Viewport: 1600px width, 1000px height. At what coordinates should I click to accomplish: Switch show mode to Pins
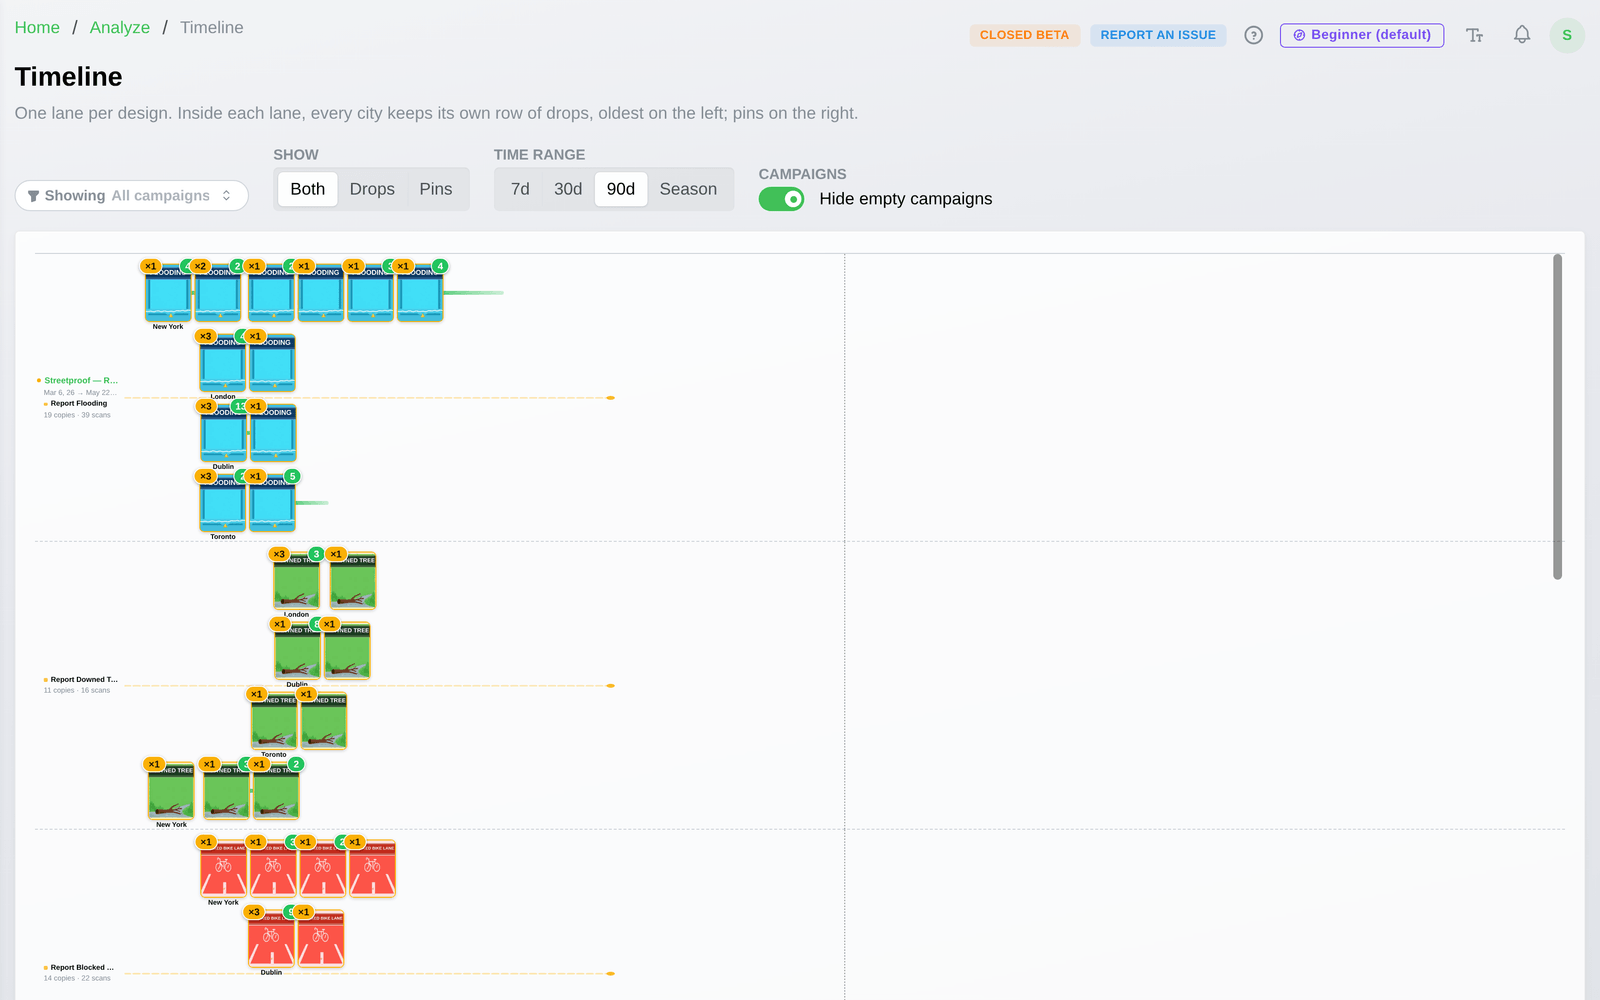[436, 189]
